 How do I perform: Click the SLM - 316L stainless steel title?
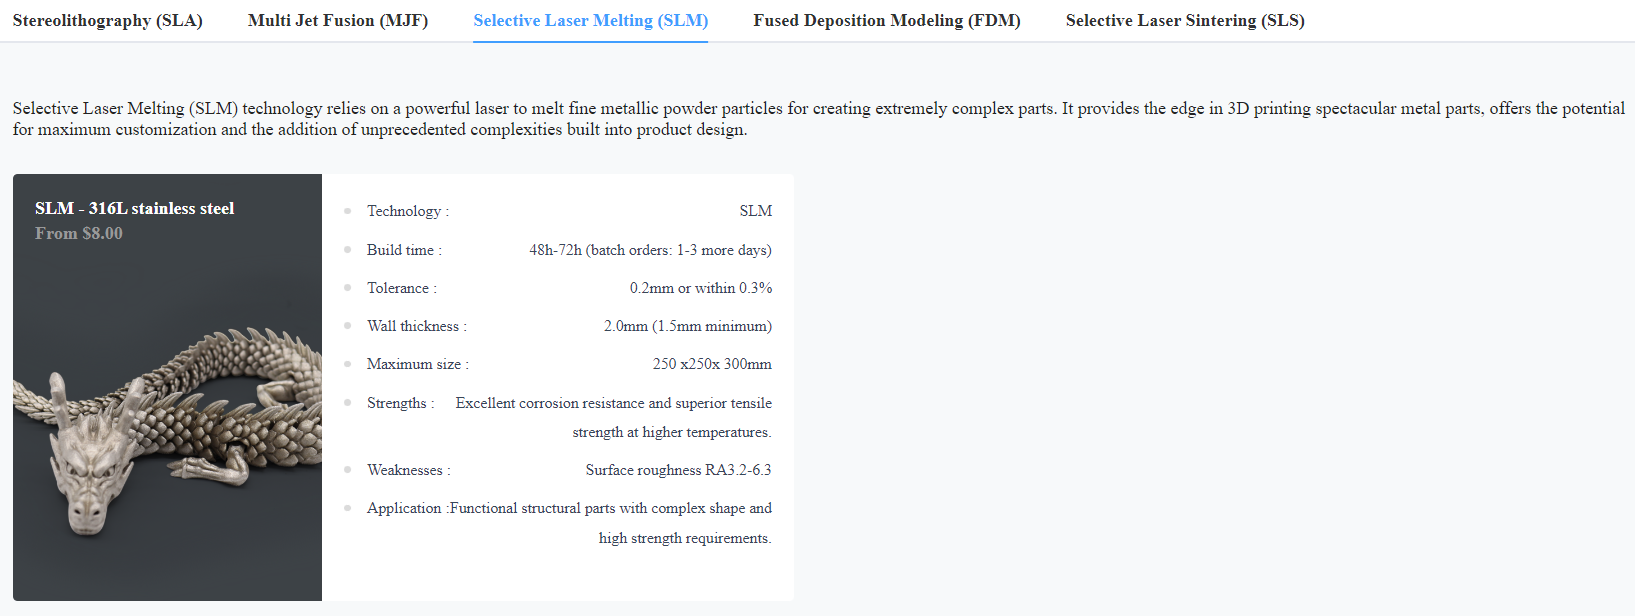coord(135,208)
